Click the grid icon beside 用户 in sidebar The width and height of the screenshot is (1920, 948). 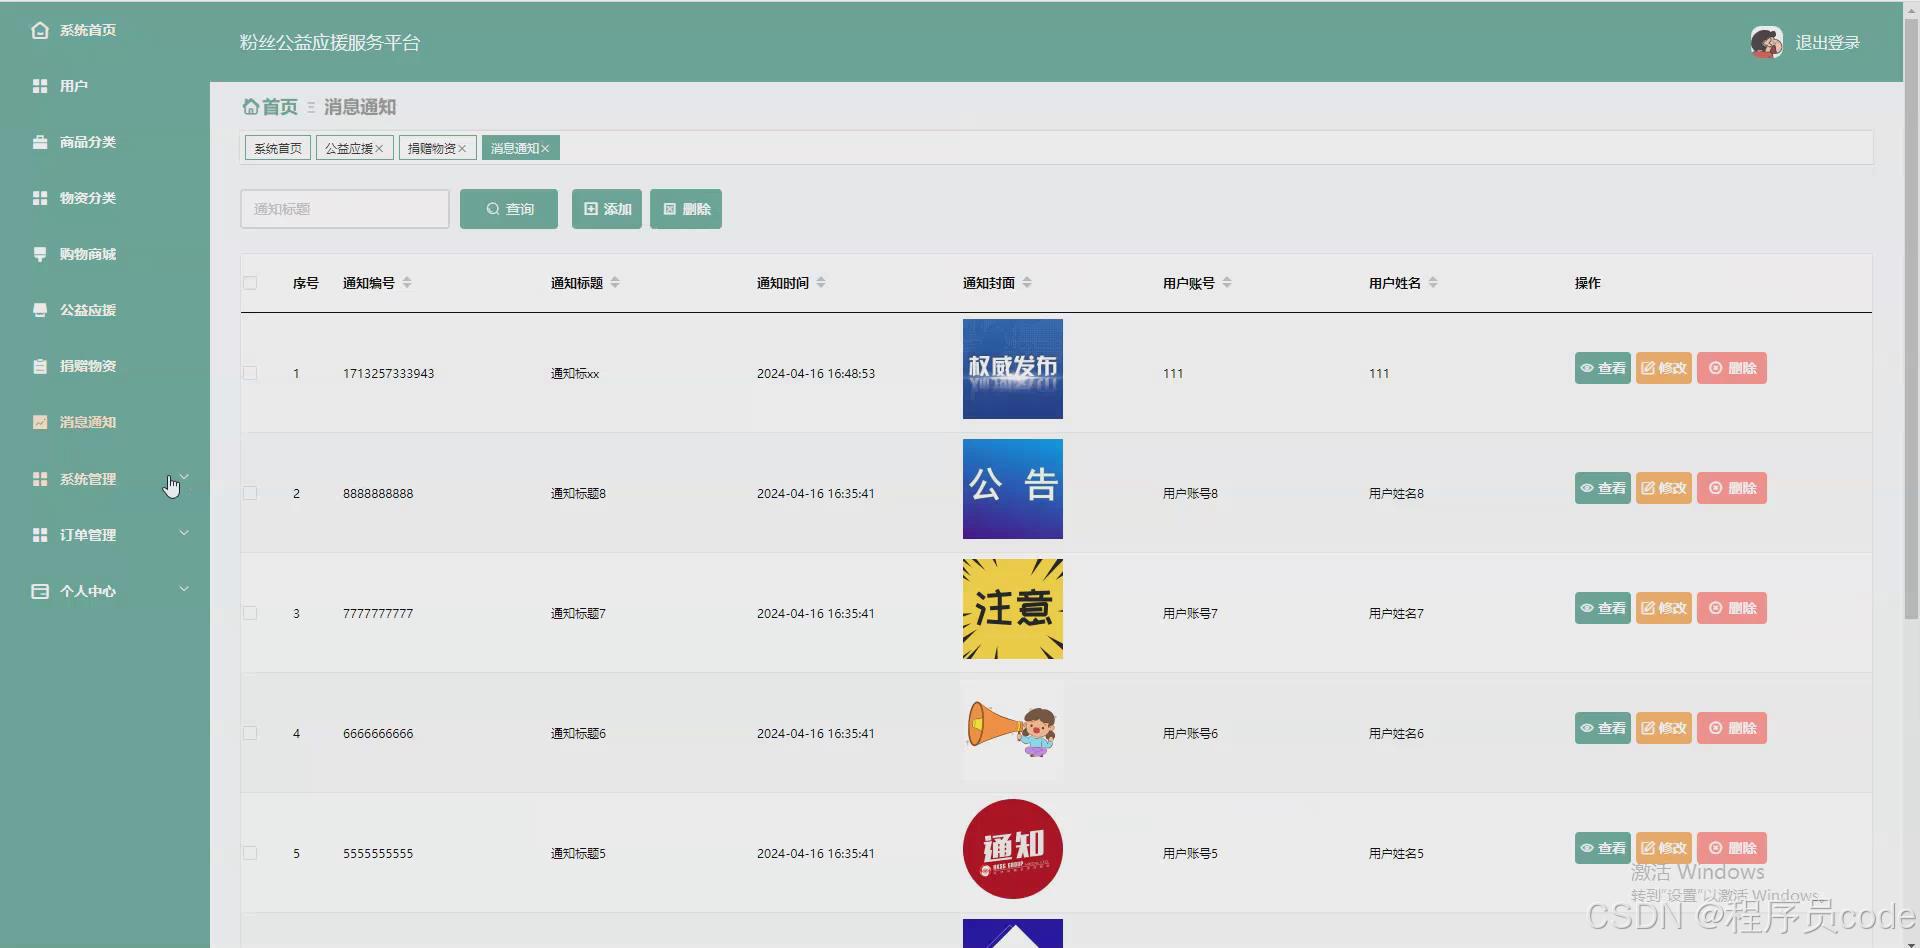click(40, 86)
